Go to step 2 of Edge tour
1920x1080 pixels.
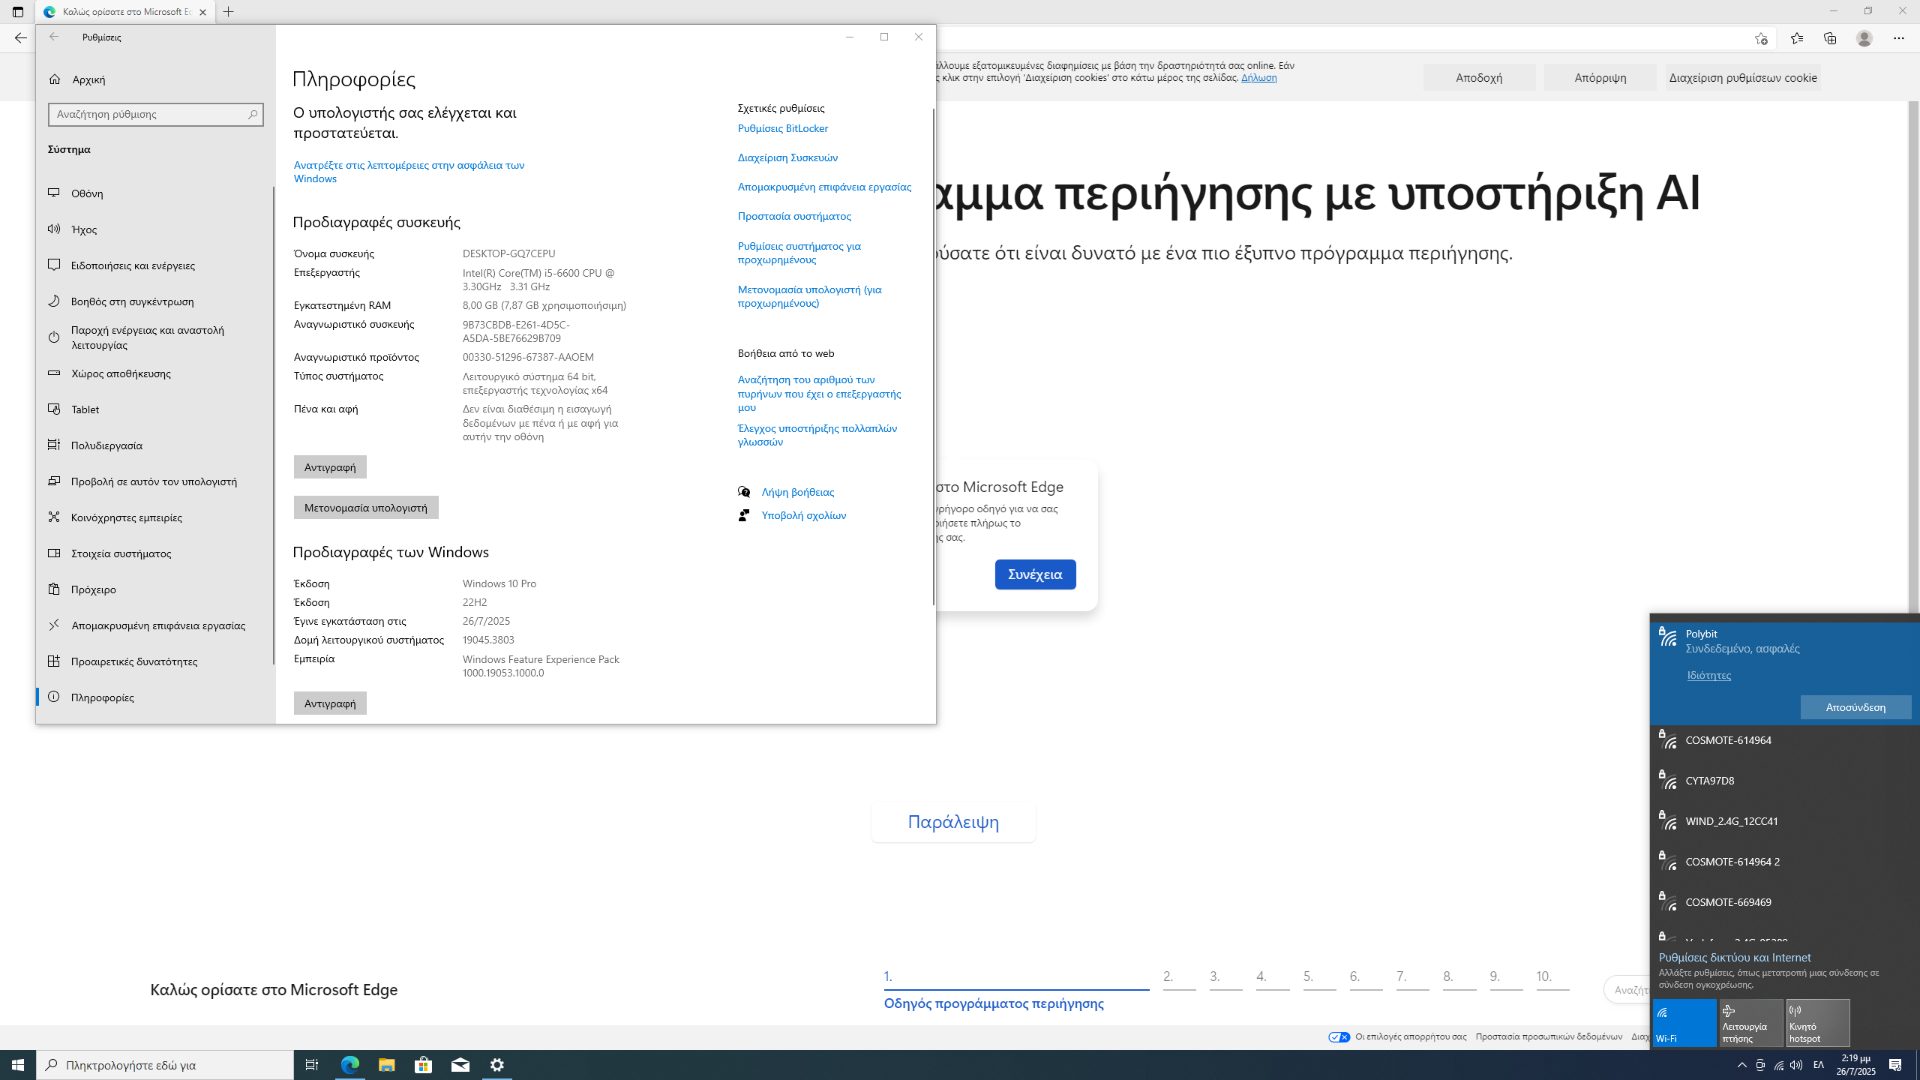(1179, 978)
